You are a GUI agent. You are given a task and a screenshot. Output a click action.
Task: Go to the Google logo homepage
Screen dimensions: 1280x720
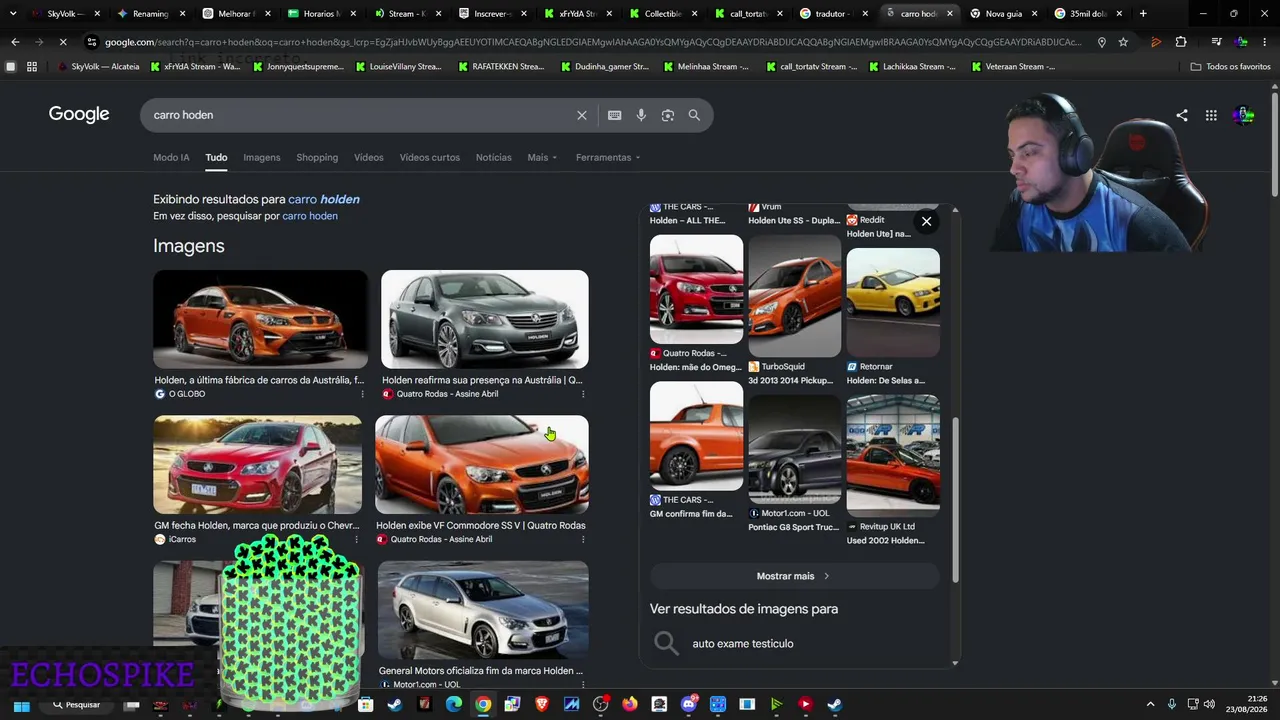(x=79, y=114)
